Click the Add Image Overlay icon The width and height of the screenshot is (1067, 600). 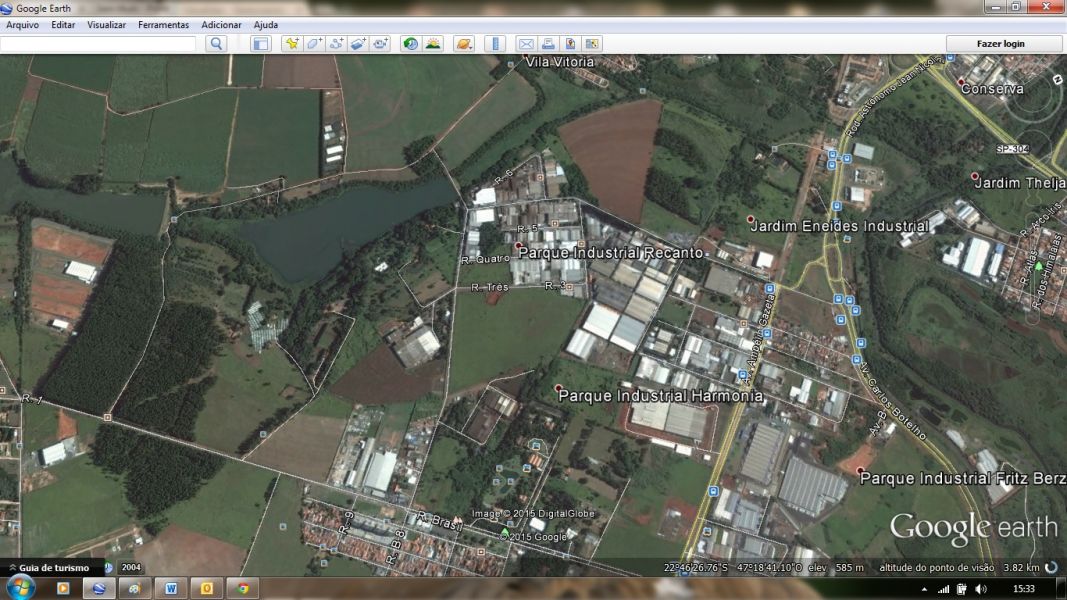(x=358, y=44)
